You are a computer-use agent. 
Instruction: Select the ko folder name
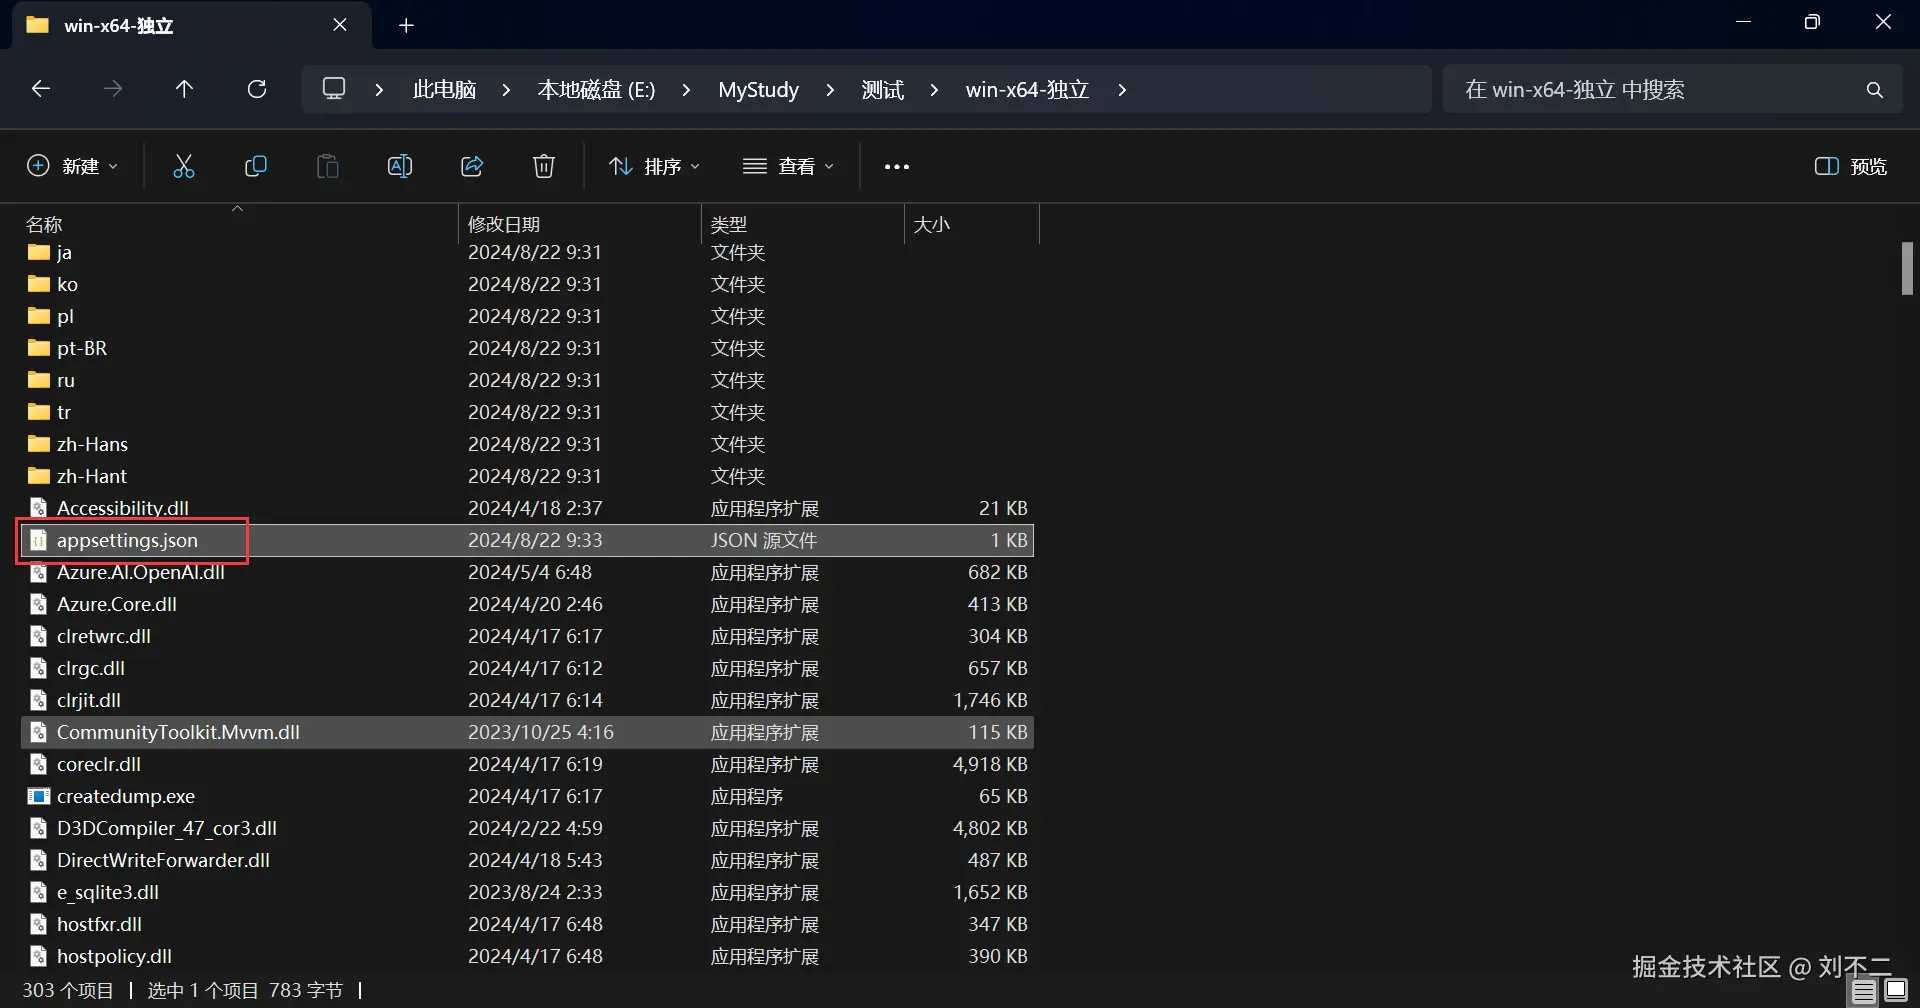67,284
